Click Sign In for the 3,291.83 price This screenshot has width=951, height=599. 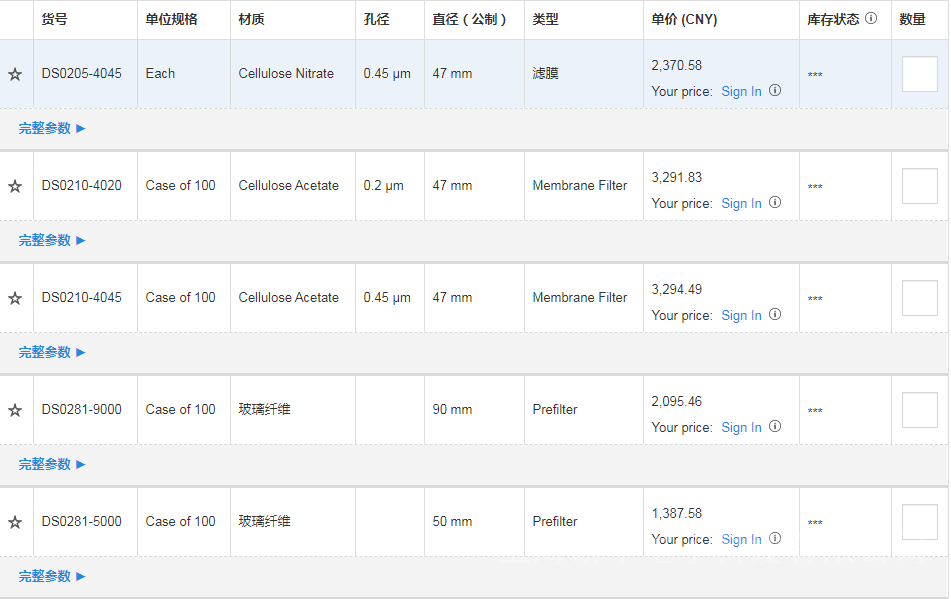(741, 203)
